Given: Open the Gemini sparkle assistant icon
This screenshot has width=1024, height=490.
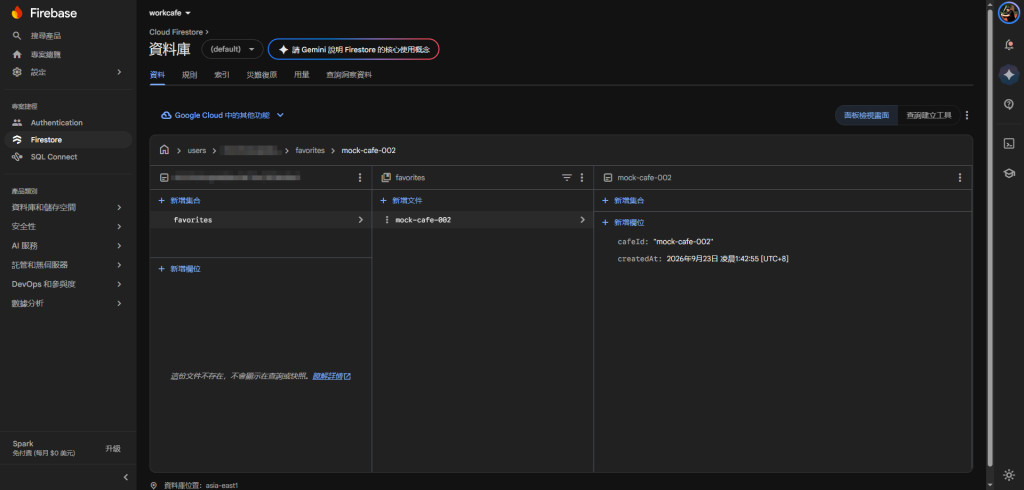Looking at the screenshot, I should click(x=1008, y=74).
